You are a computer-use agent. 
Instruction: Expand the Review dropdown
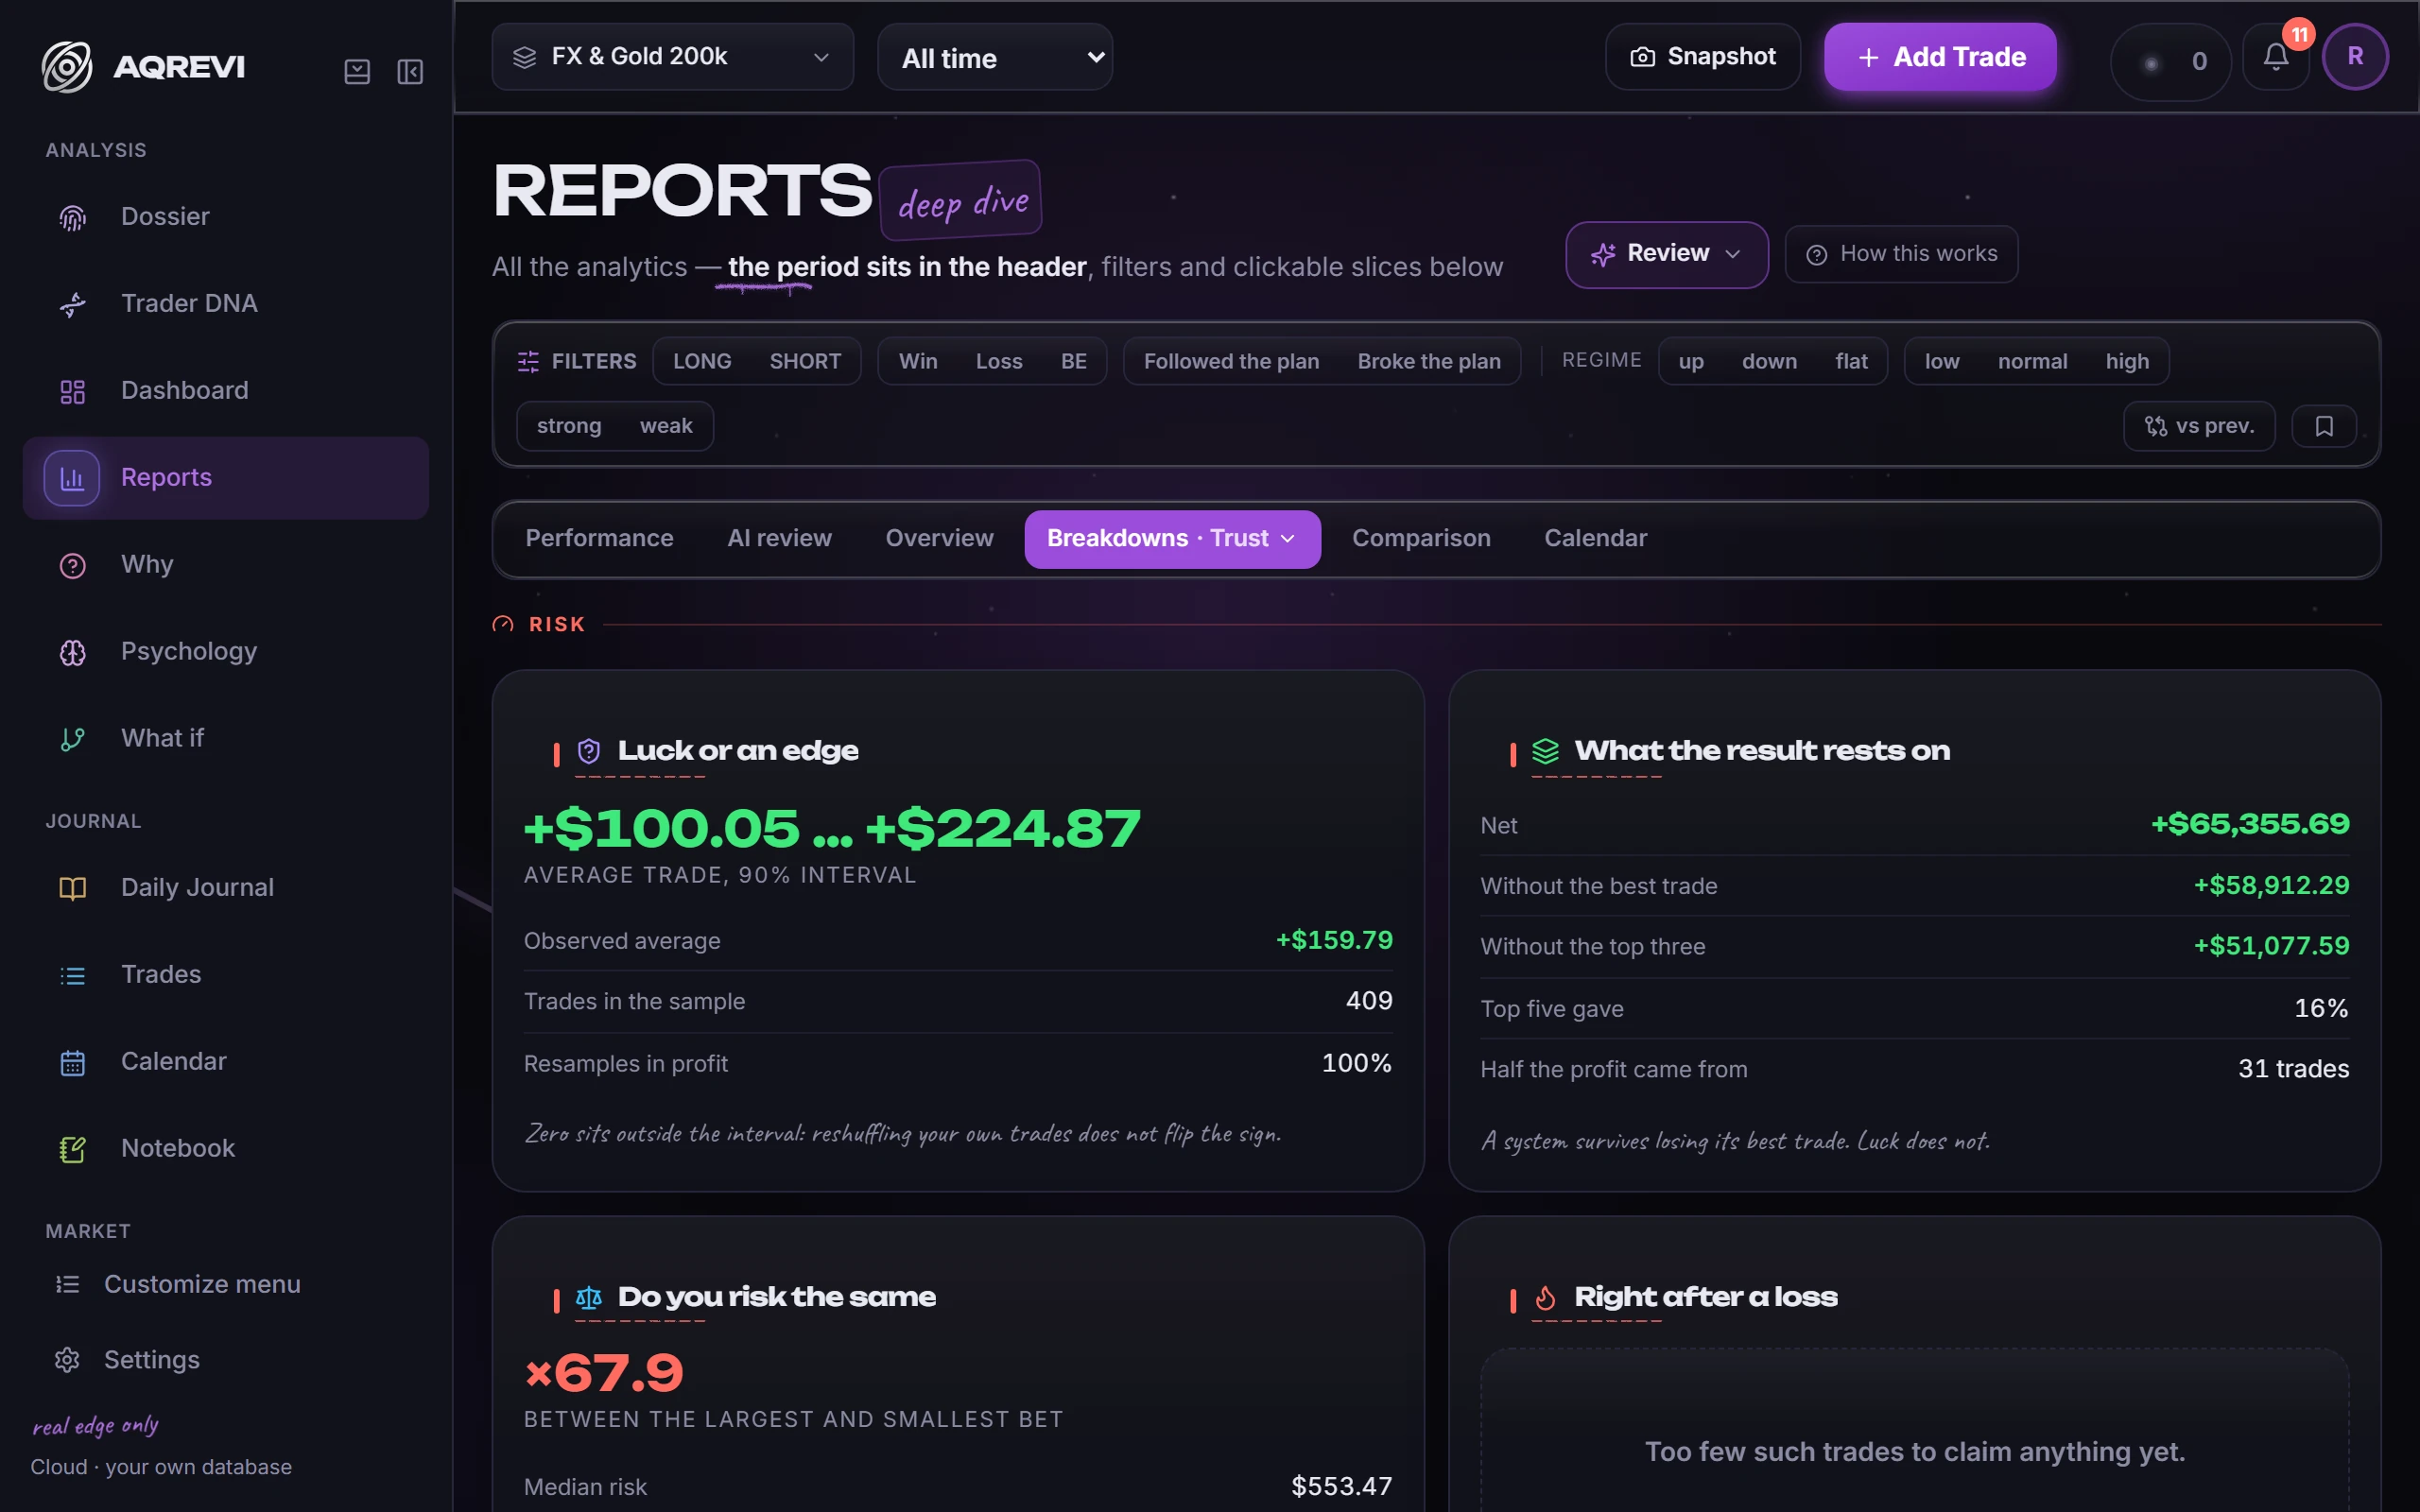(1667, 254)
